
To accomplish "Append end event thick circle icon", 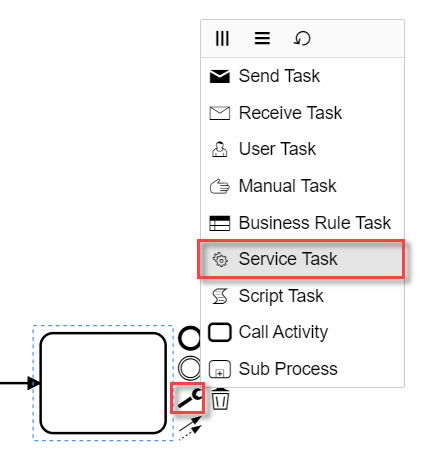I will (x=190, y=339).
